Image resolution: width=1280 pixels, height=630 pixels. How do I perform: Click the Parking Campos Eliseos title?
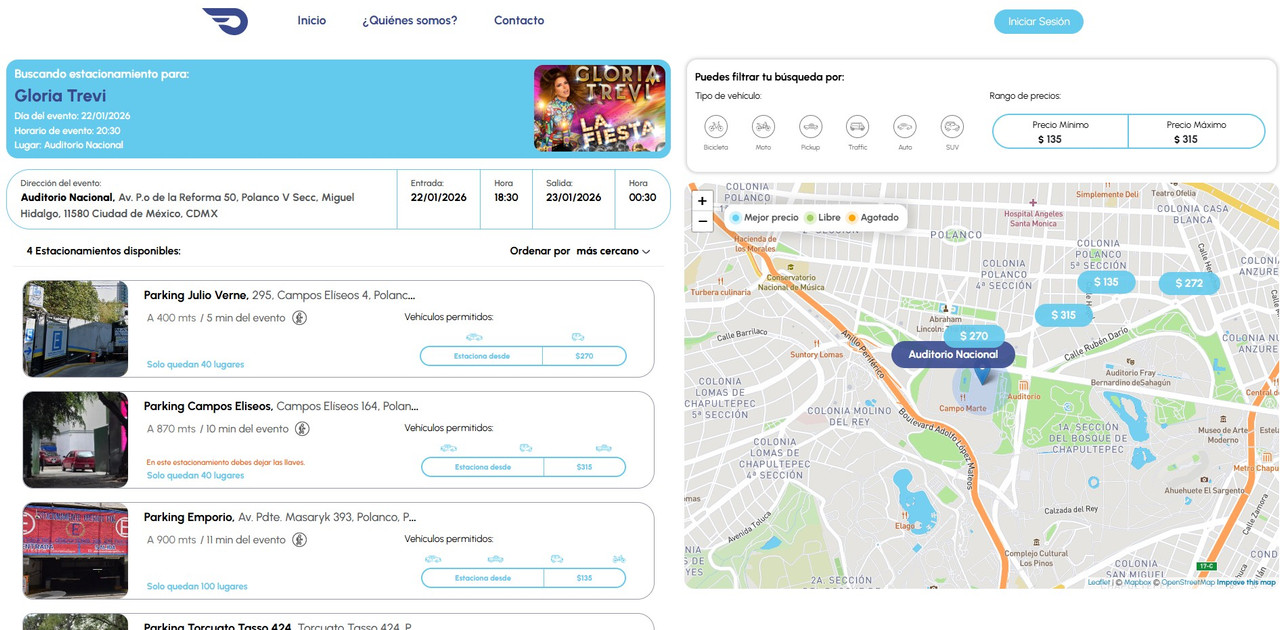coord(208,406)
